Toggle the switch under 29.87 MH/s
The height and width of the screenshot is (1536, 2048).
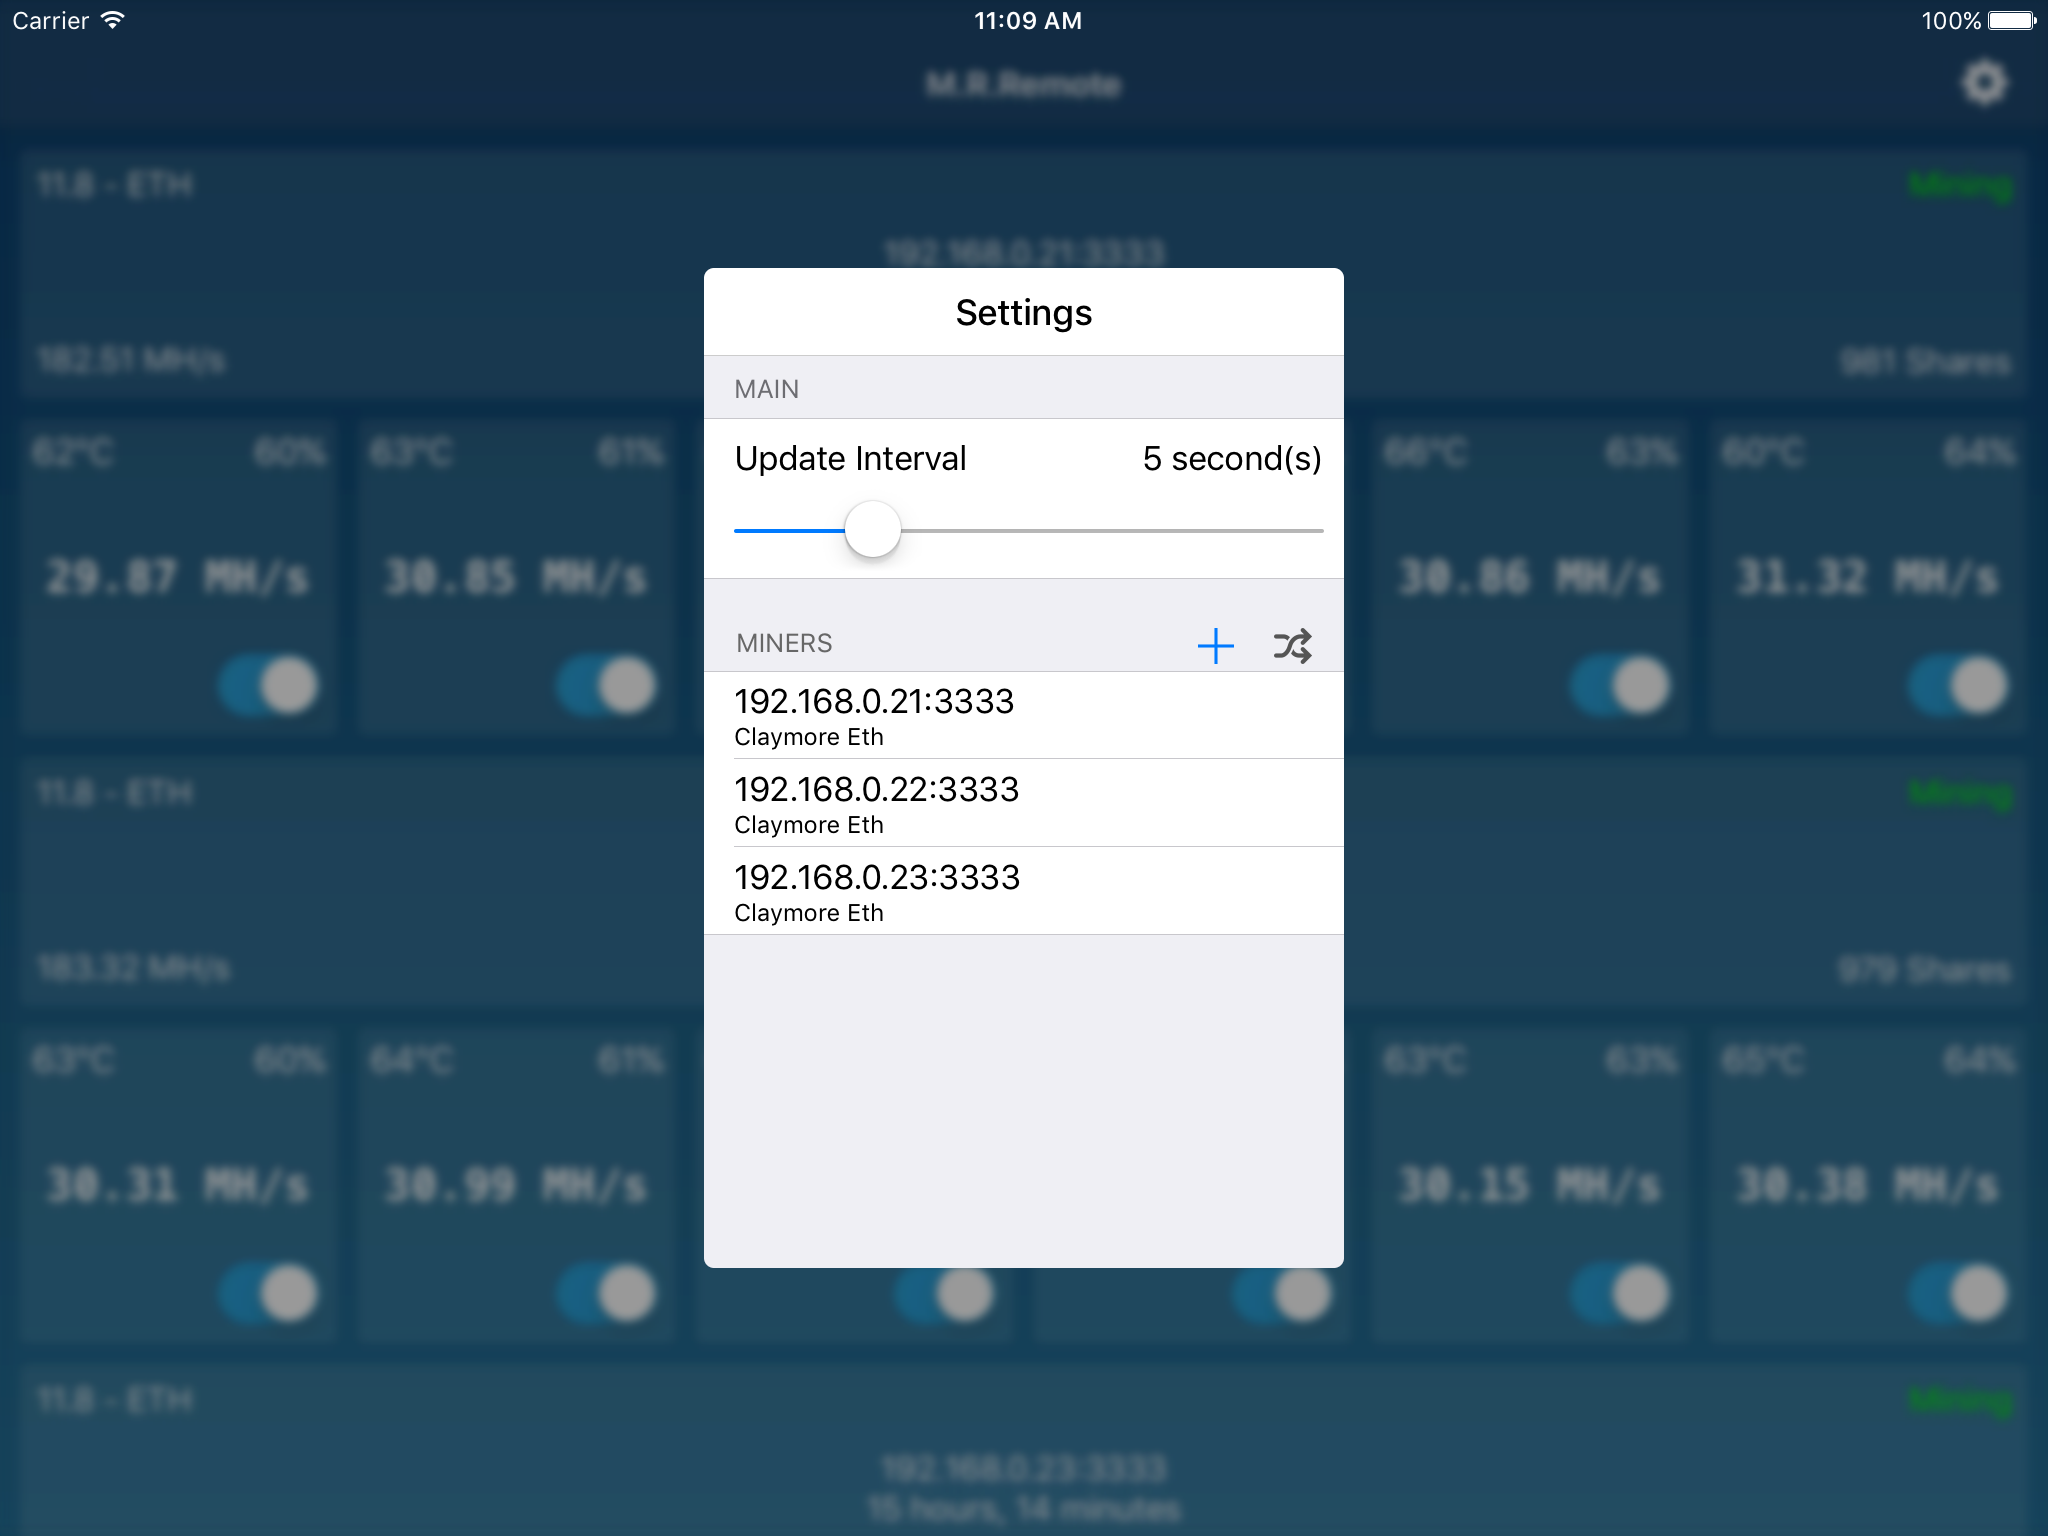pos(270,686)
